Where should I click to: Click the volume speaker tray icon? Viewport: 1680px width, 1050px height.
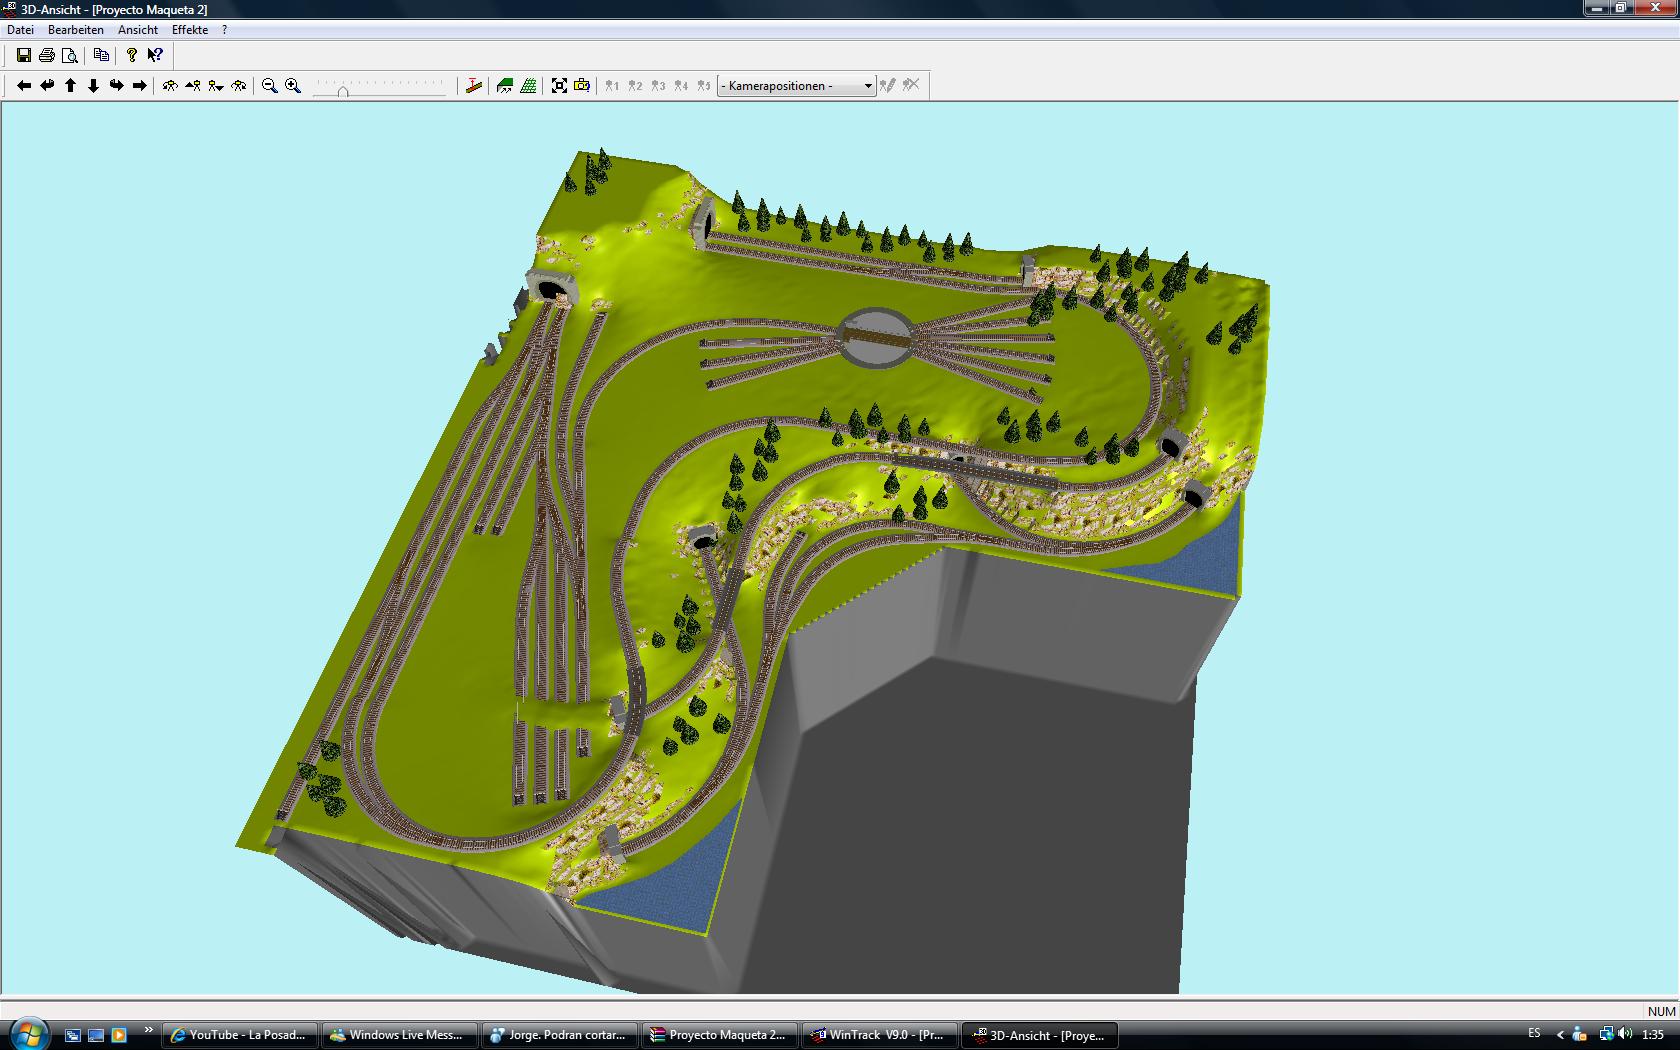click(x=1625, y=1035)
